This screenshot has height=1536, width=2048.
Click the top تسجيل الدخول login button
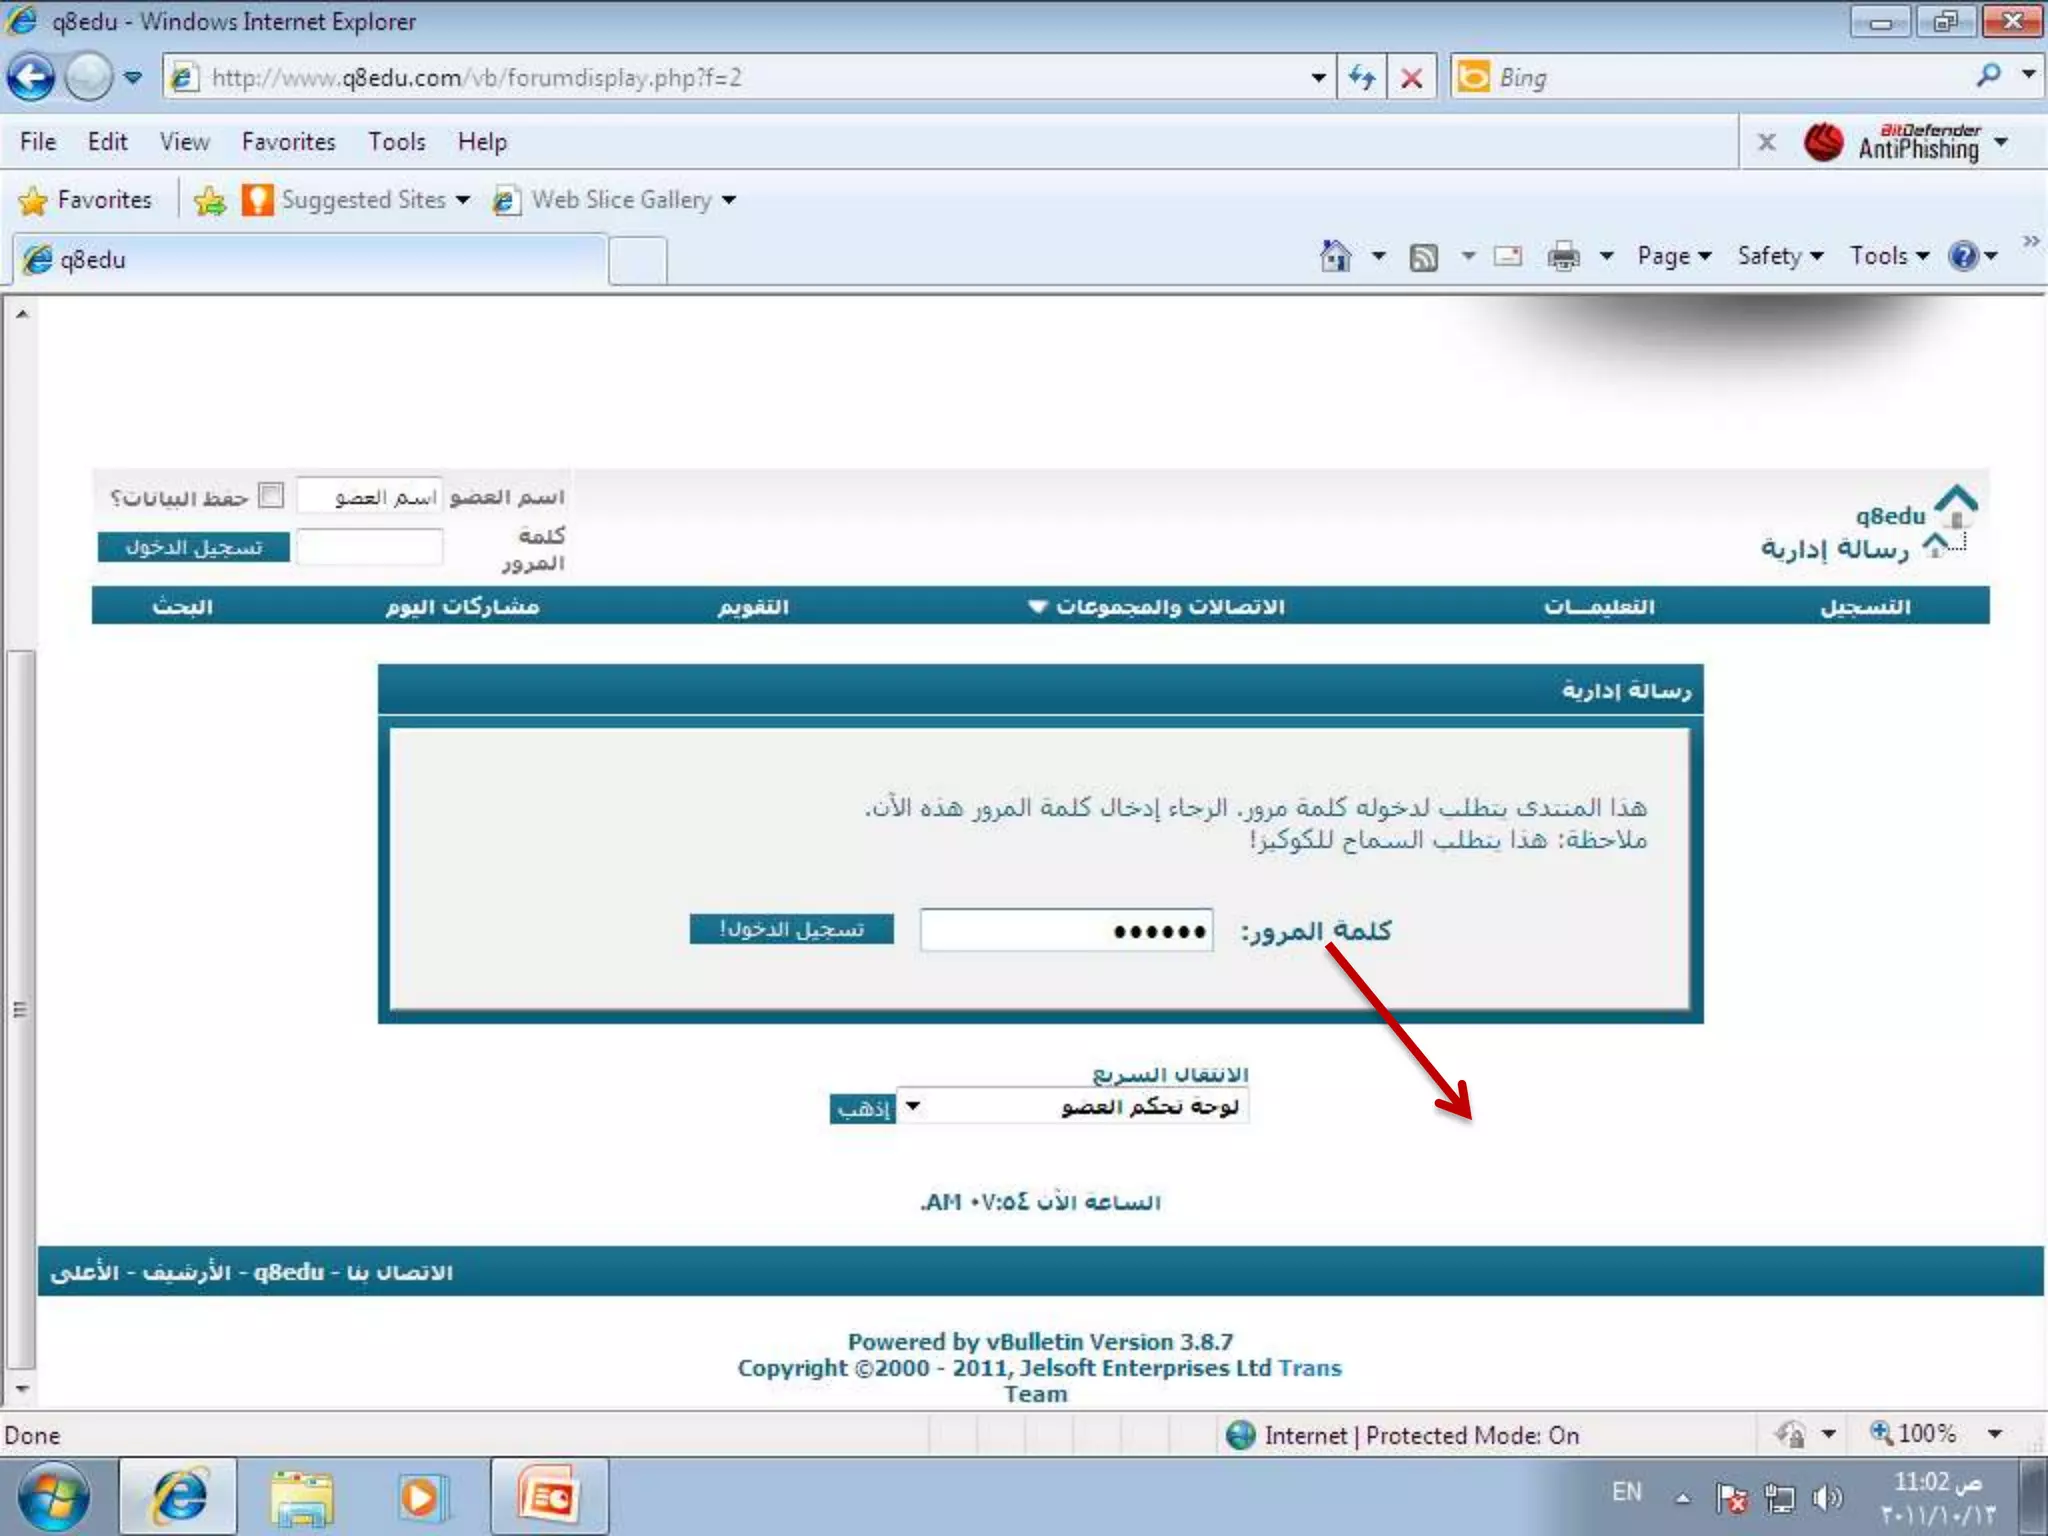193,547
